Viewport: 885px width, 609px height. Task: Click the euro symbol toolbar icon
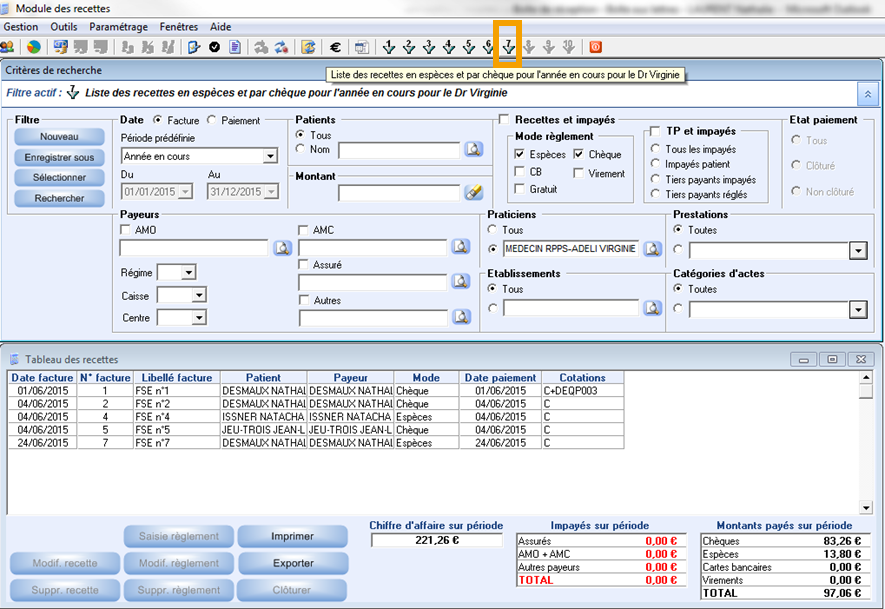coord(335,47)
